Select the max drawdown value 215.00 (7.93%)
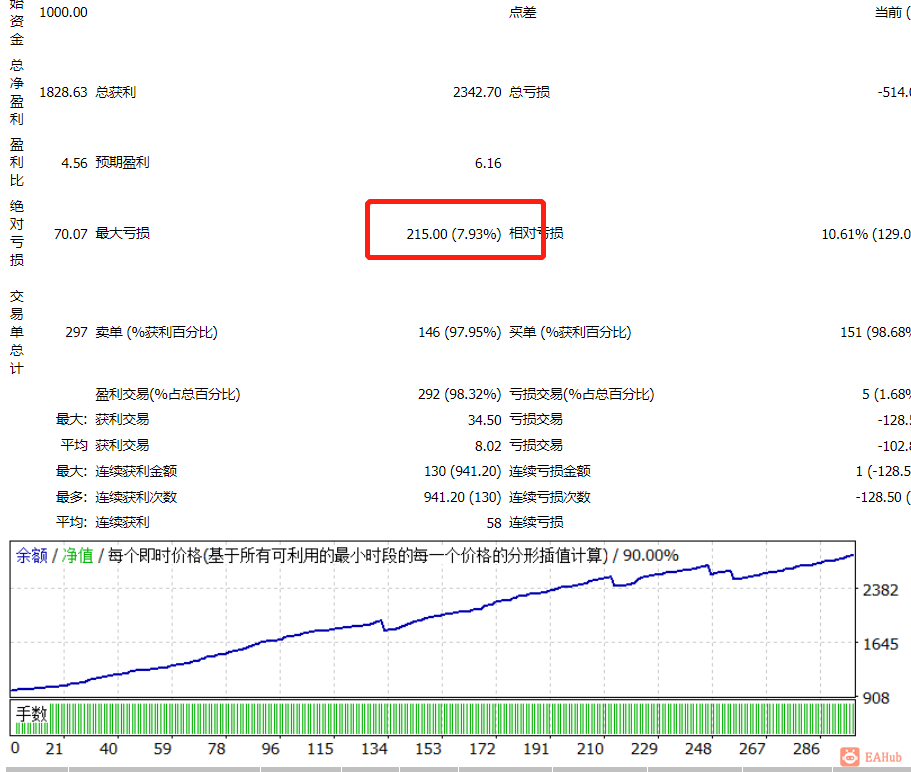The height and width of the screenshot is (772, 911). pyautogui.click(x=454, y=234)
